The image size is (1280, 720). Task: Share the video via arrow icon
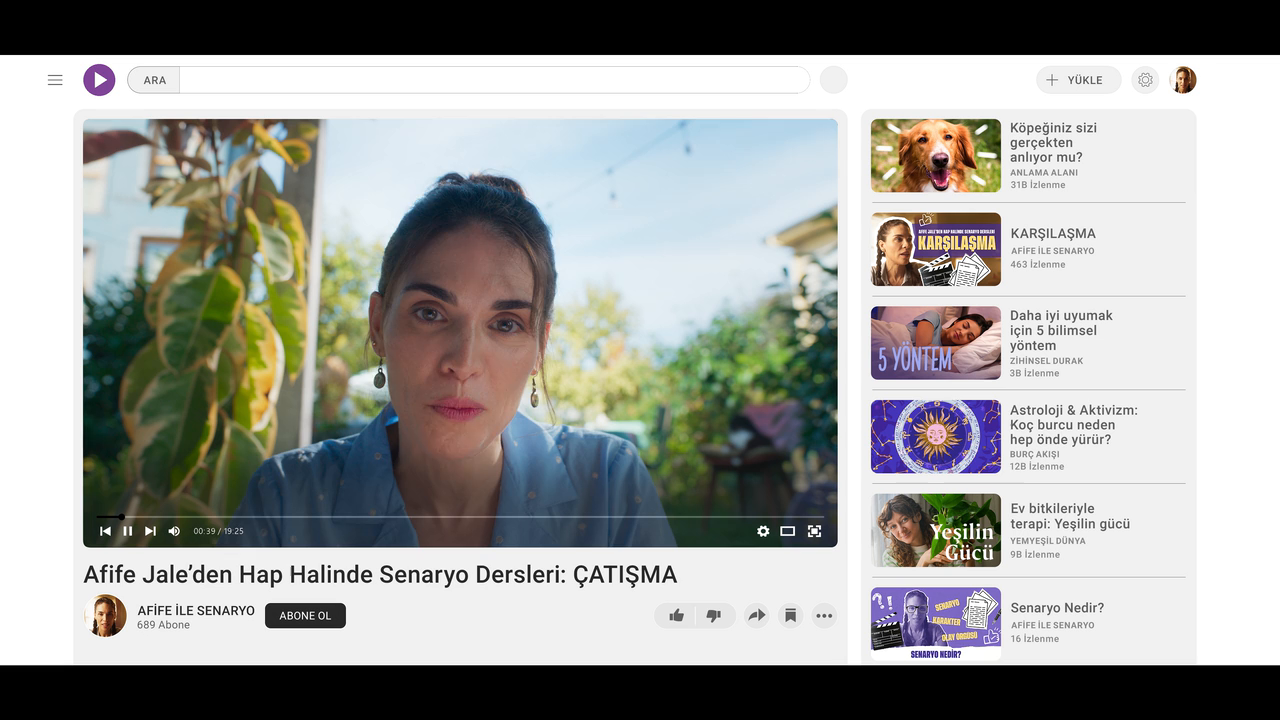pyautogui.click(x=757, y=616)
